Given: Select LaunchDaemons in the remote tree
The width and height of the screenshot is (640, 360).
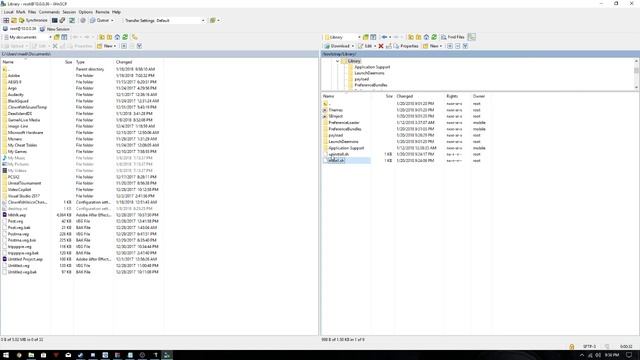Looking at the screenshot, I should click(369, 73).
